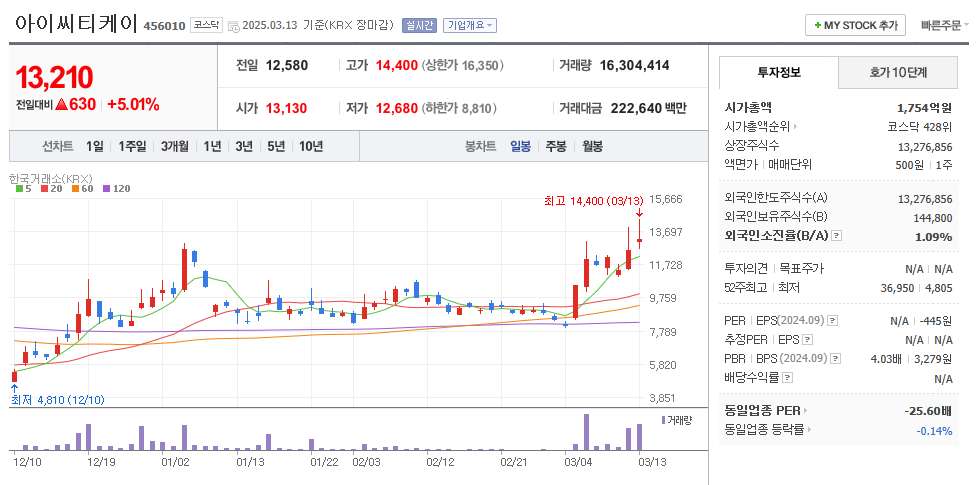Click the 동일업종 PER value -25.60배
Screen dimensions: 977x485
coord(928,411)
